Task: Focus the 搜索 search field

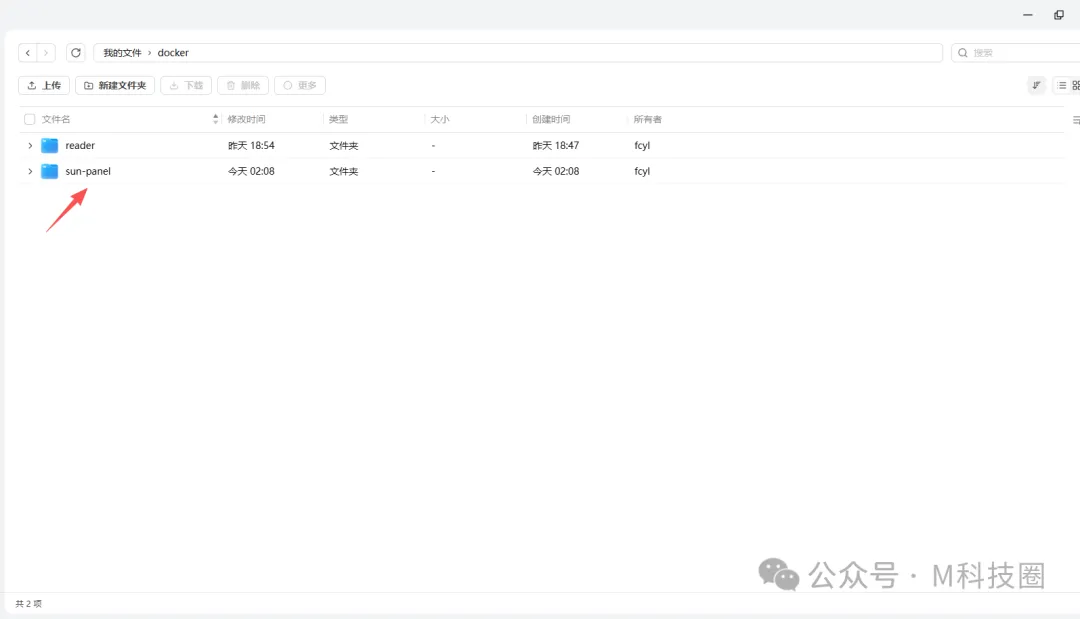Action: (x=1016, y=52)
